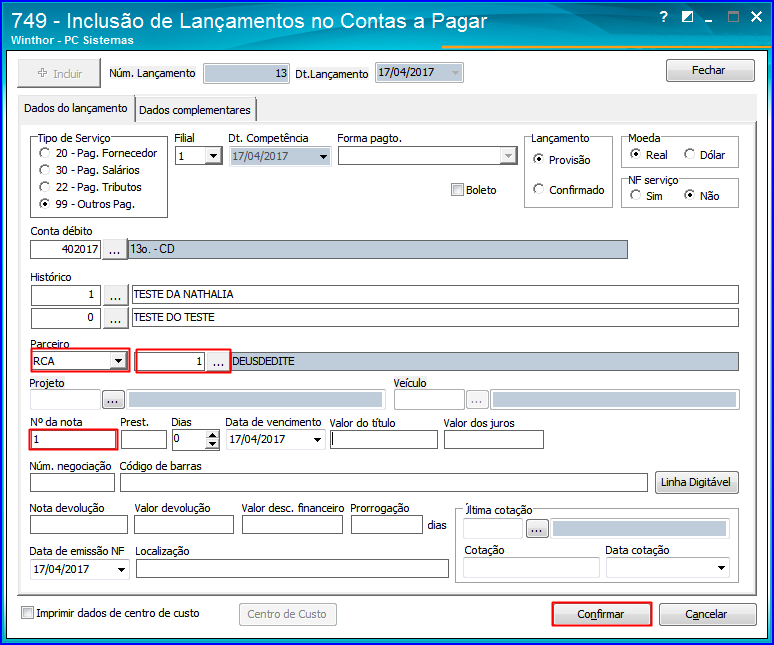
Task: Click Código de barras field
Action: pyautogui.click(x=384, y=483)
